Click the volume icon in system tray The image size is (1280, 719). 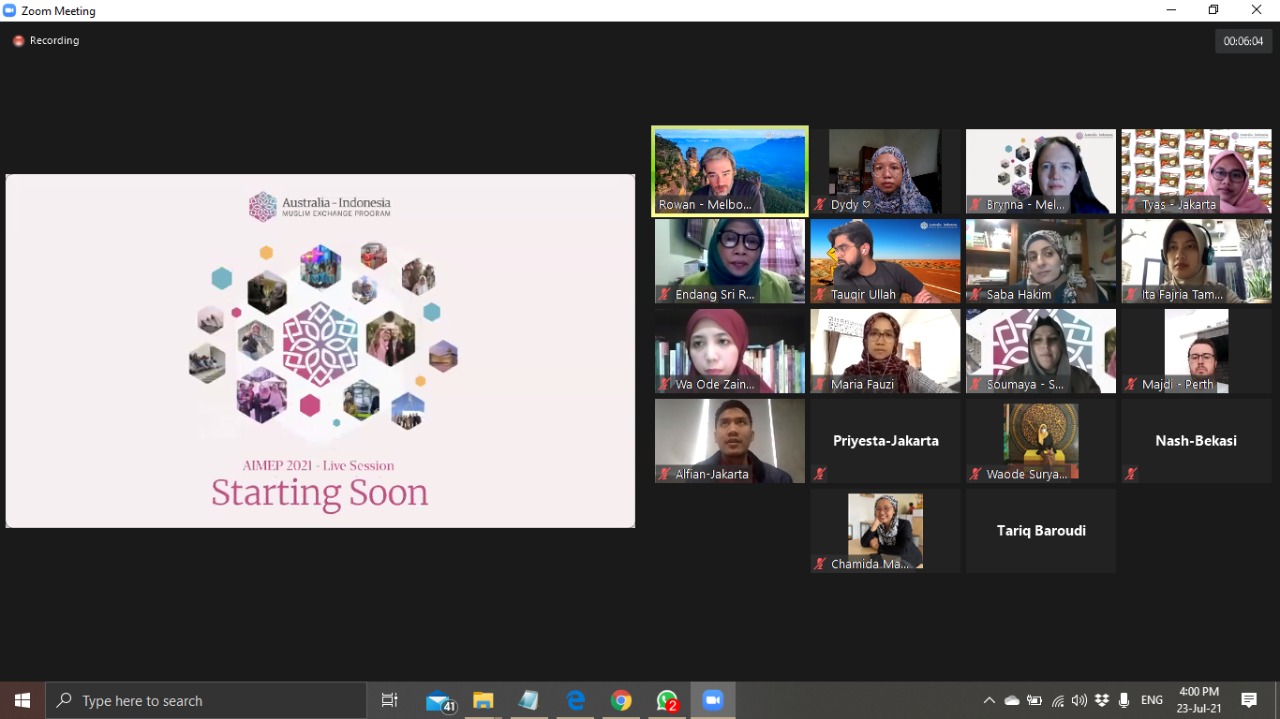click(x=1079, y=700)
